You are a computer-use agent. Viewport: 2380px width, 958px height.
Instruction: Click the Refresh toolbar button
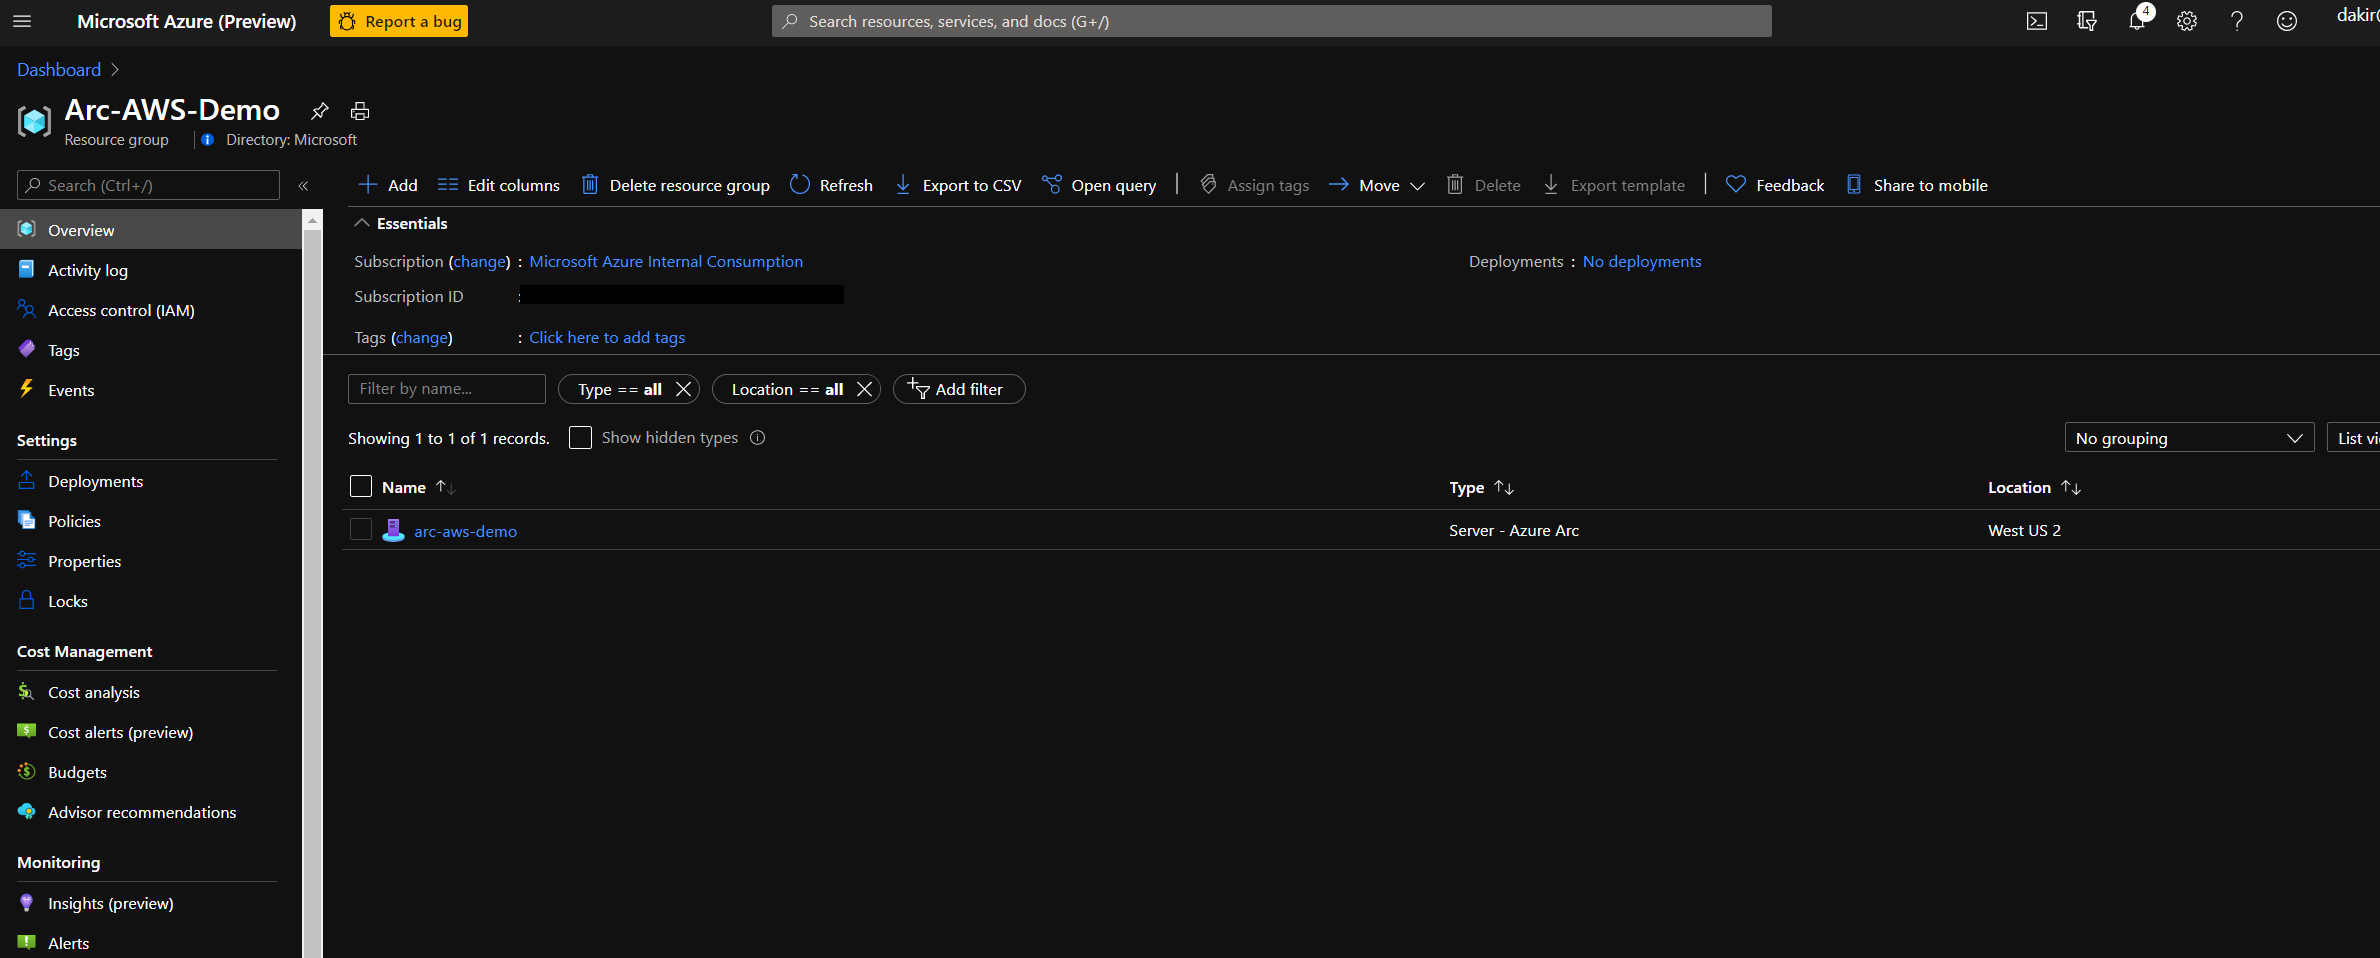832,185
